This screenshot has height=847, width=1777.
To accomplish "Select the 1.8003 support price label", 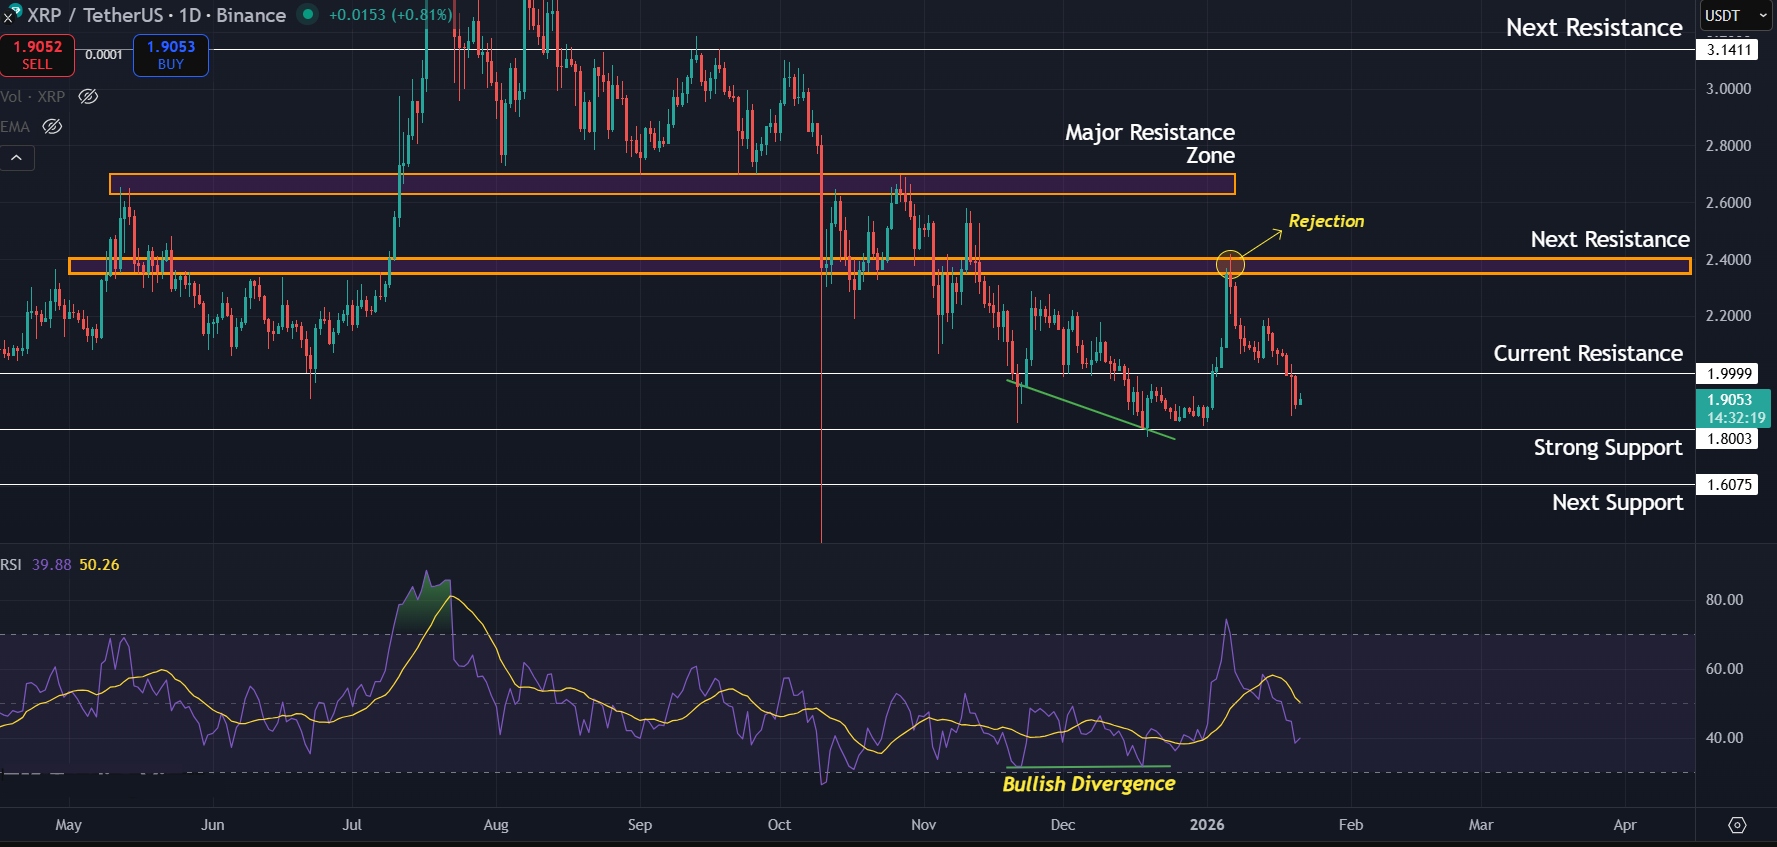I will (x=1728, y=438).
